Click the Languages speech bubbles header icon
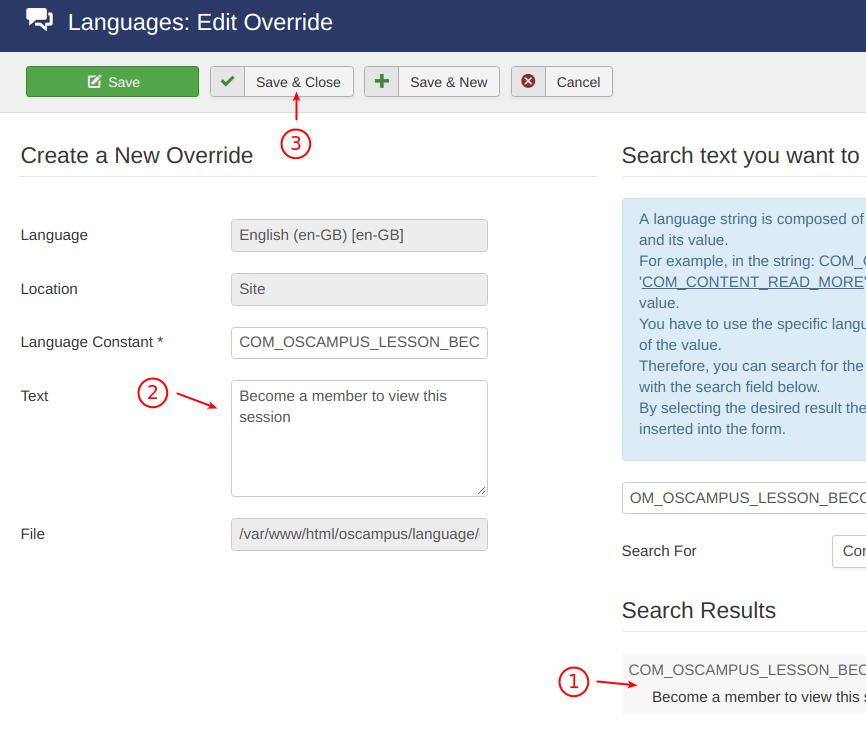The width and height of the screenshot is (866, 744). (x=40, y=20)
